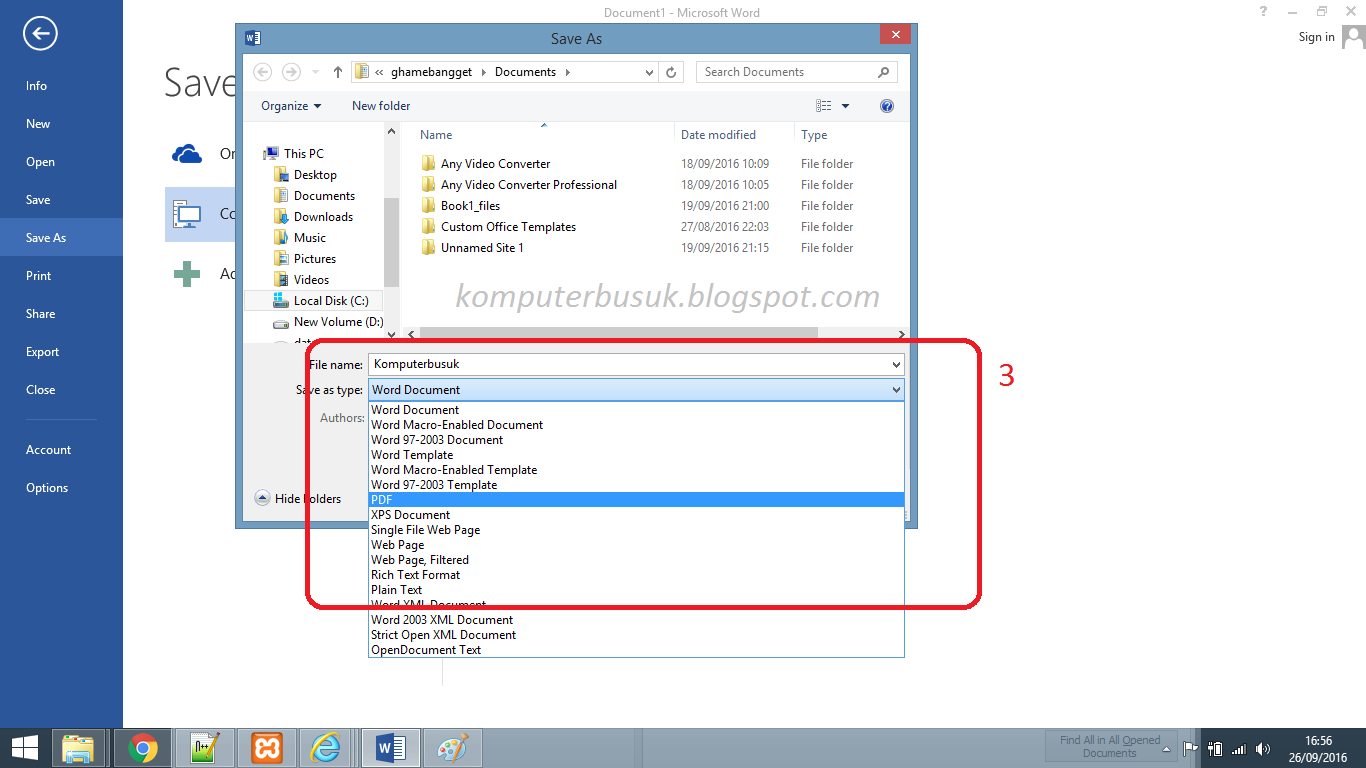Click the Word Help question mark icon

point(1264,12)
